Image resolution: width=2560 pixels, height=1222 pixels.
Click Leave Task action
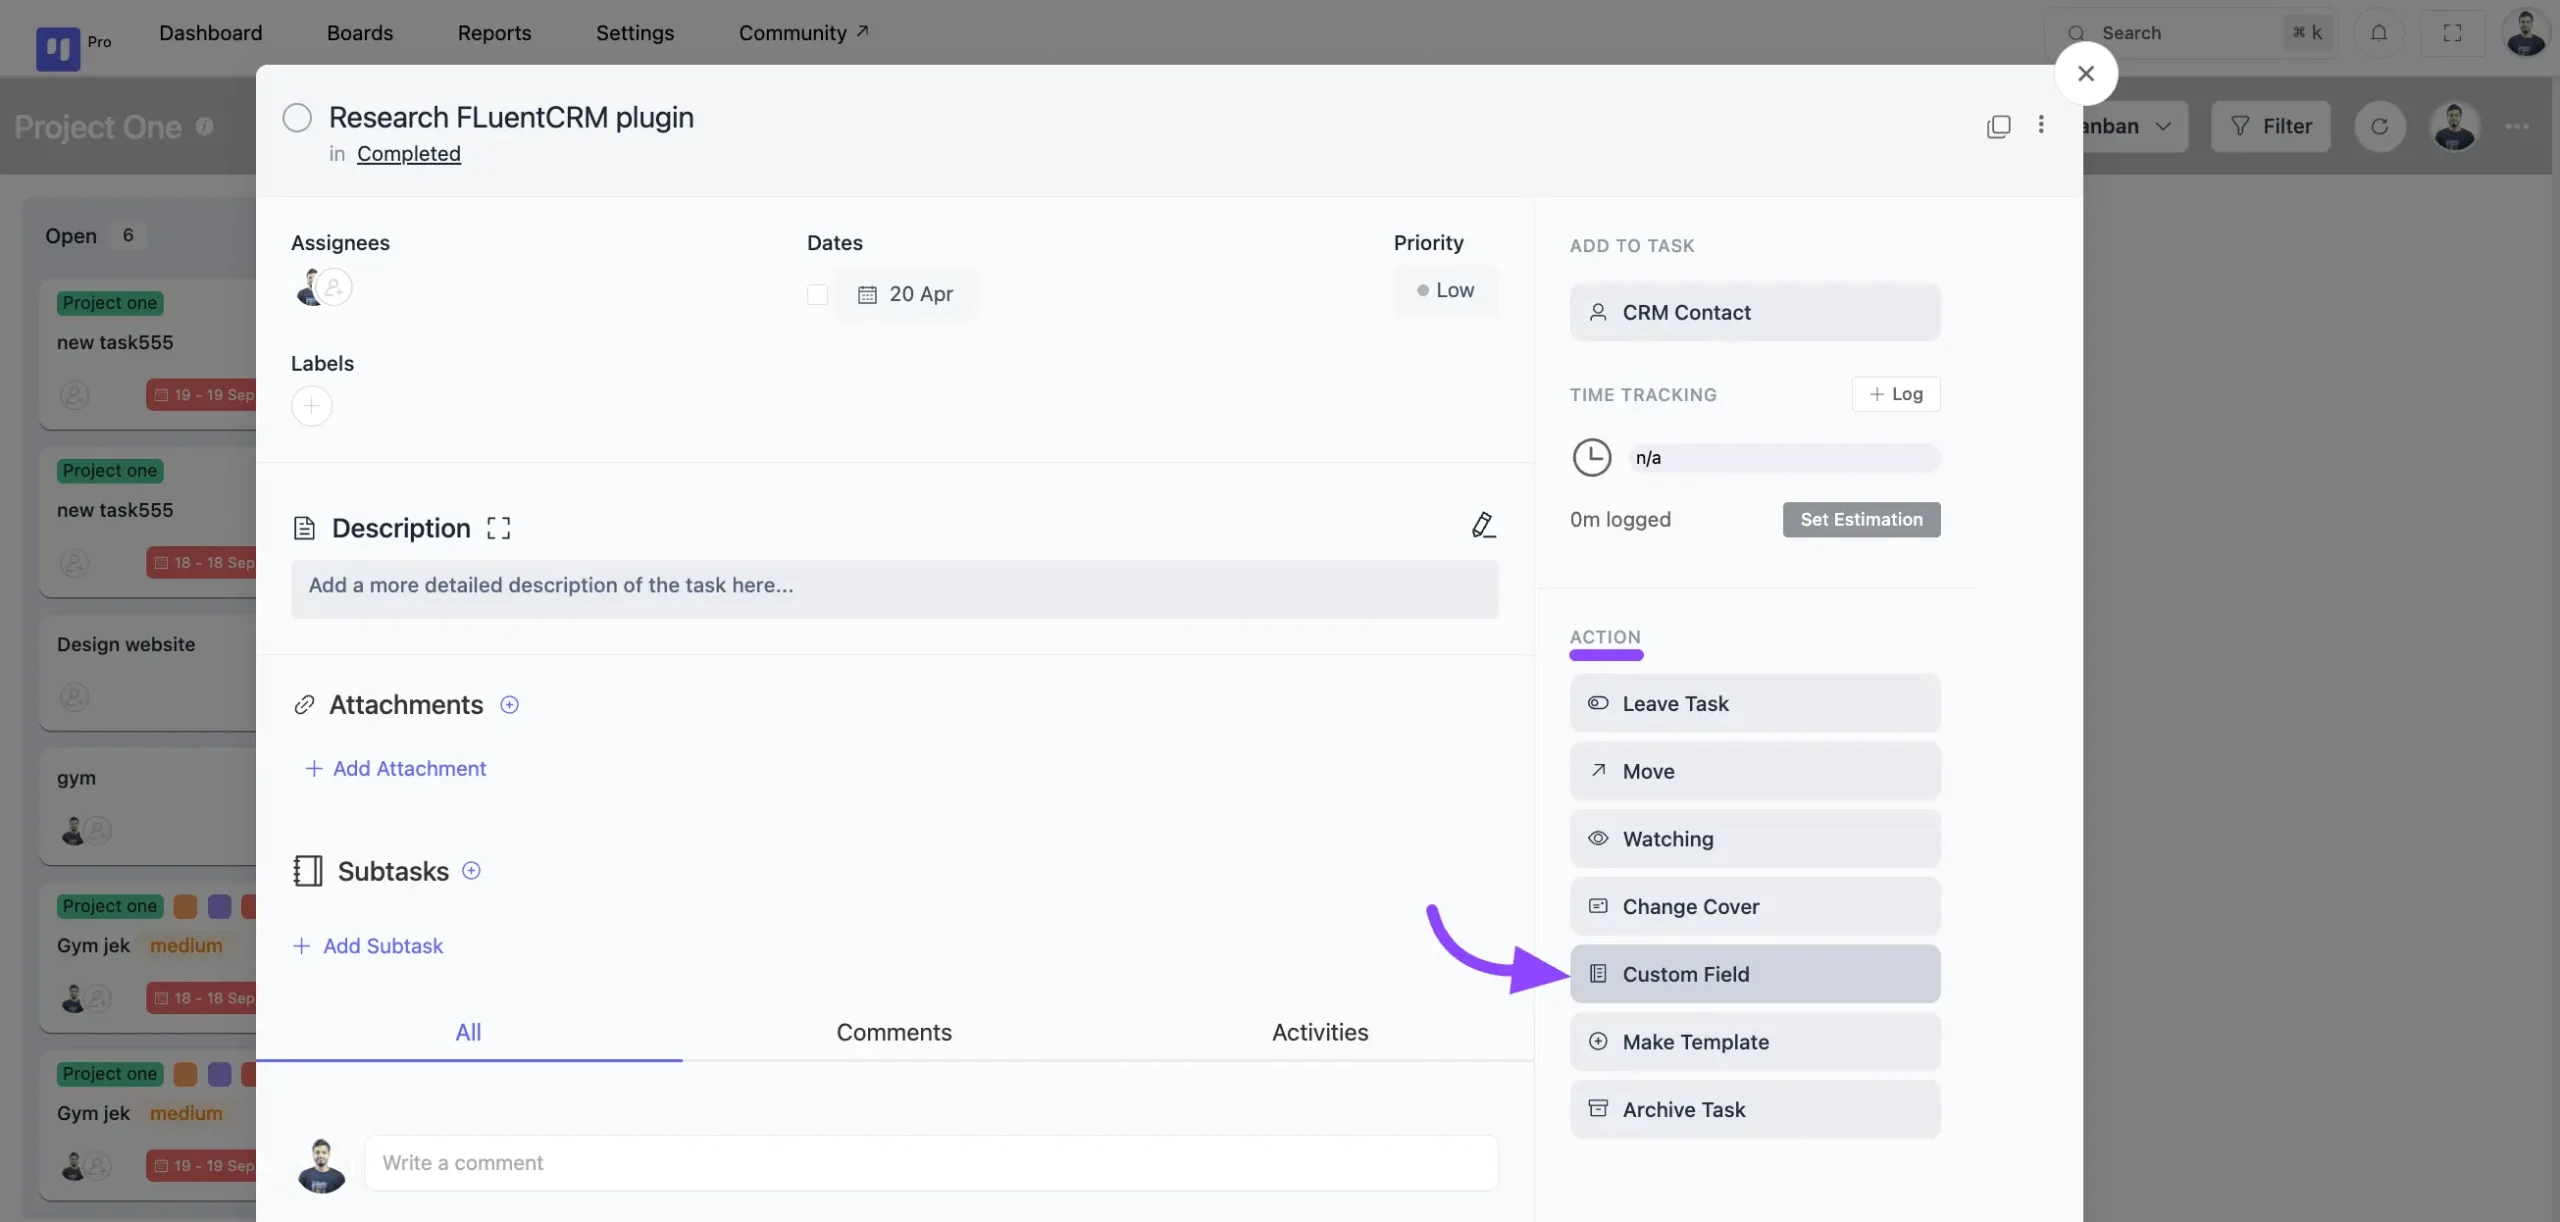1754,703
